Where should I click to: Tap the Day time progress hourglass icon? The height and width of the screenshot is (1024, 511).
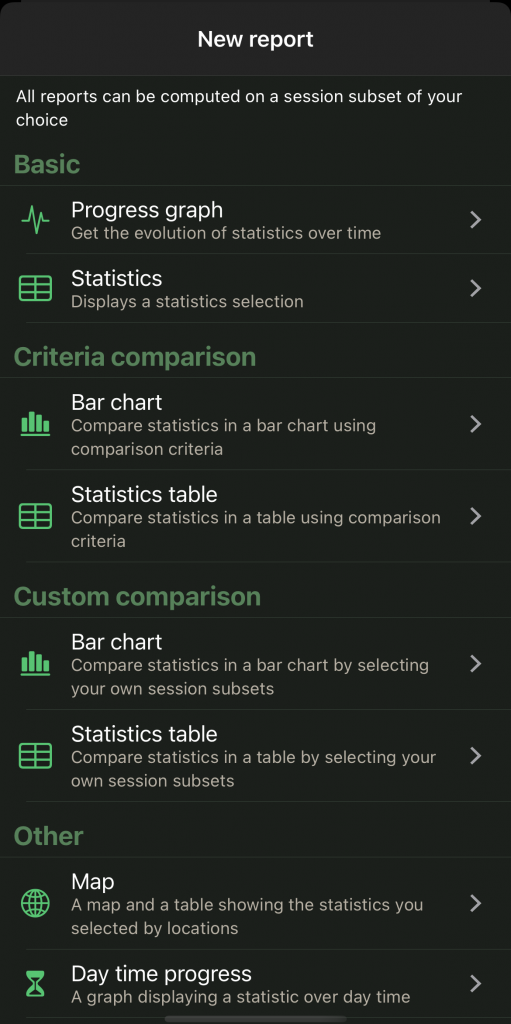click(x=35, y=984)
